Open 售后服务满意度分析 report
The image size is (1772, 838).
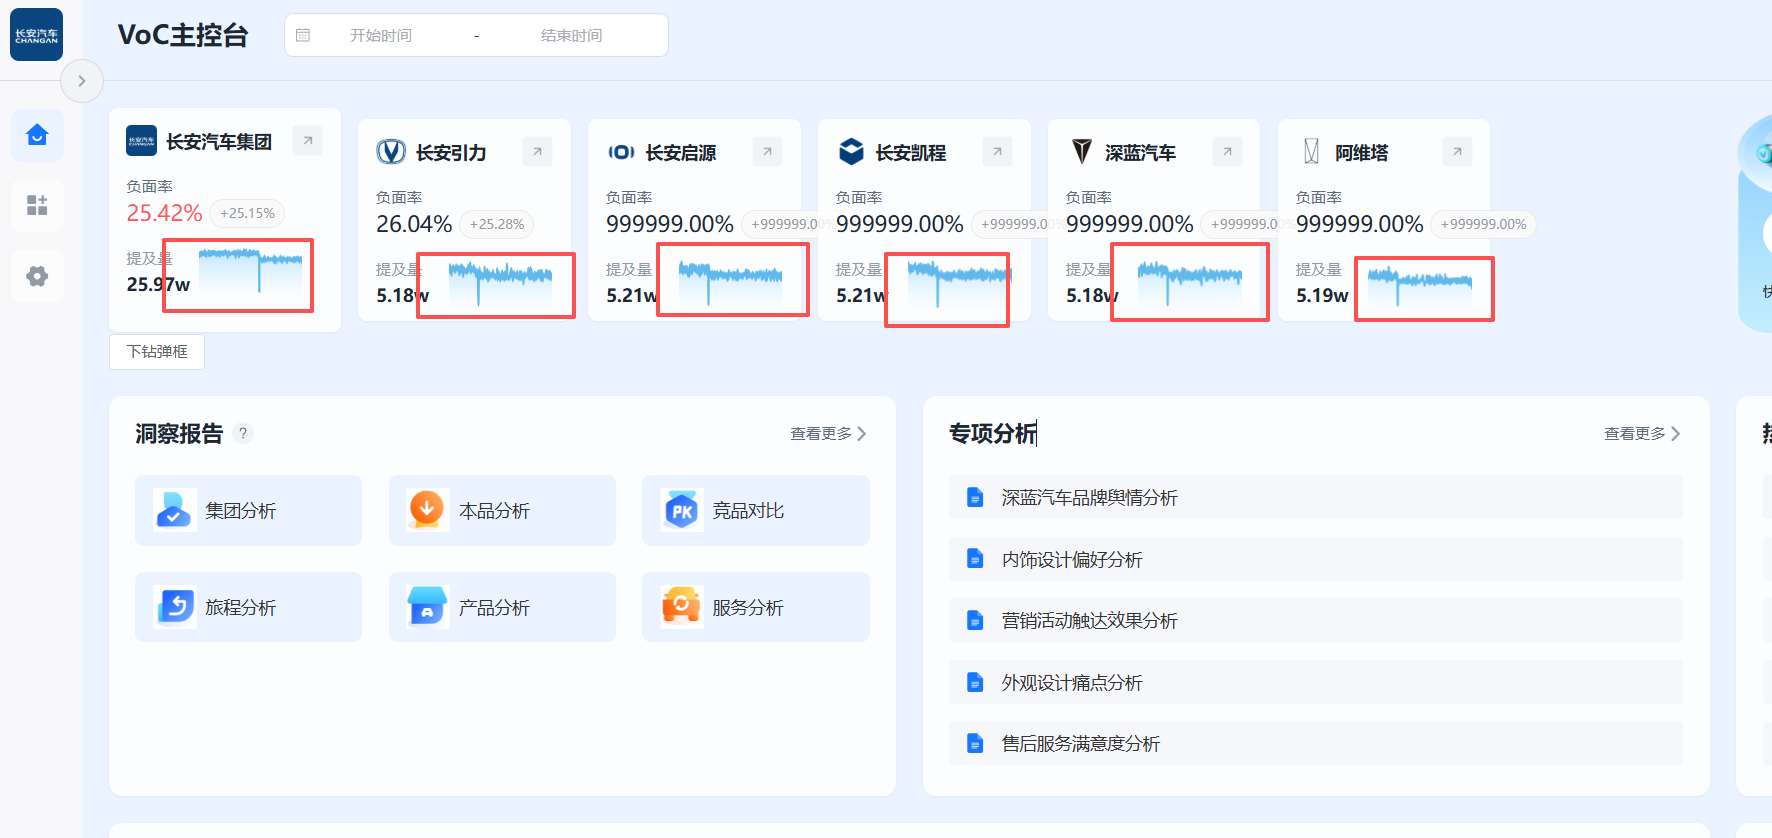(x=1316, y=743)
